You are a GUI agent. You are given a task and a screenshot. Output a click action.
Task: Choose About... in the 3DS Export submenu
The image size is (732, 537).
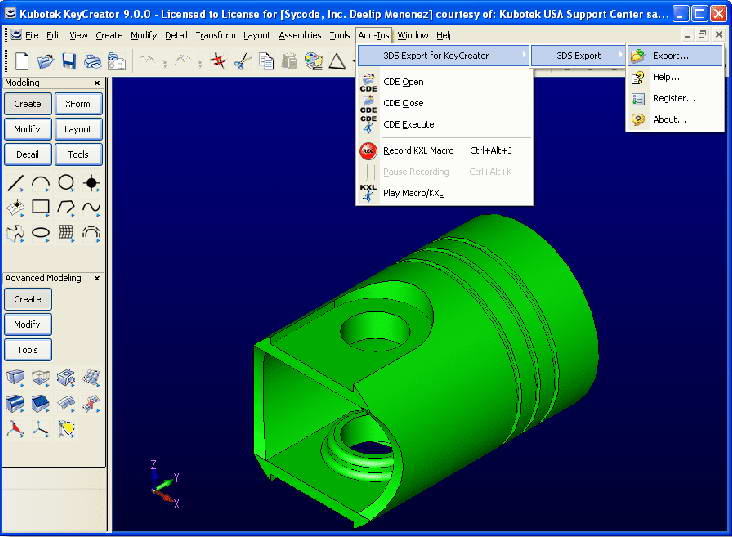[675, 120]
